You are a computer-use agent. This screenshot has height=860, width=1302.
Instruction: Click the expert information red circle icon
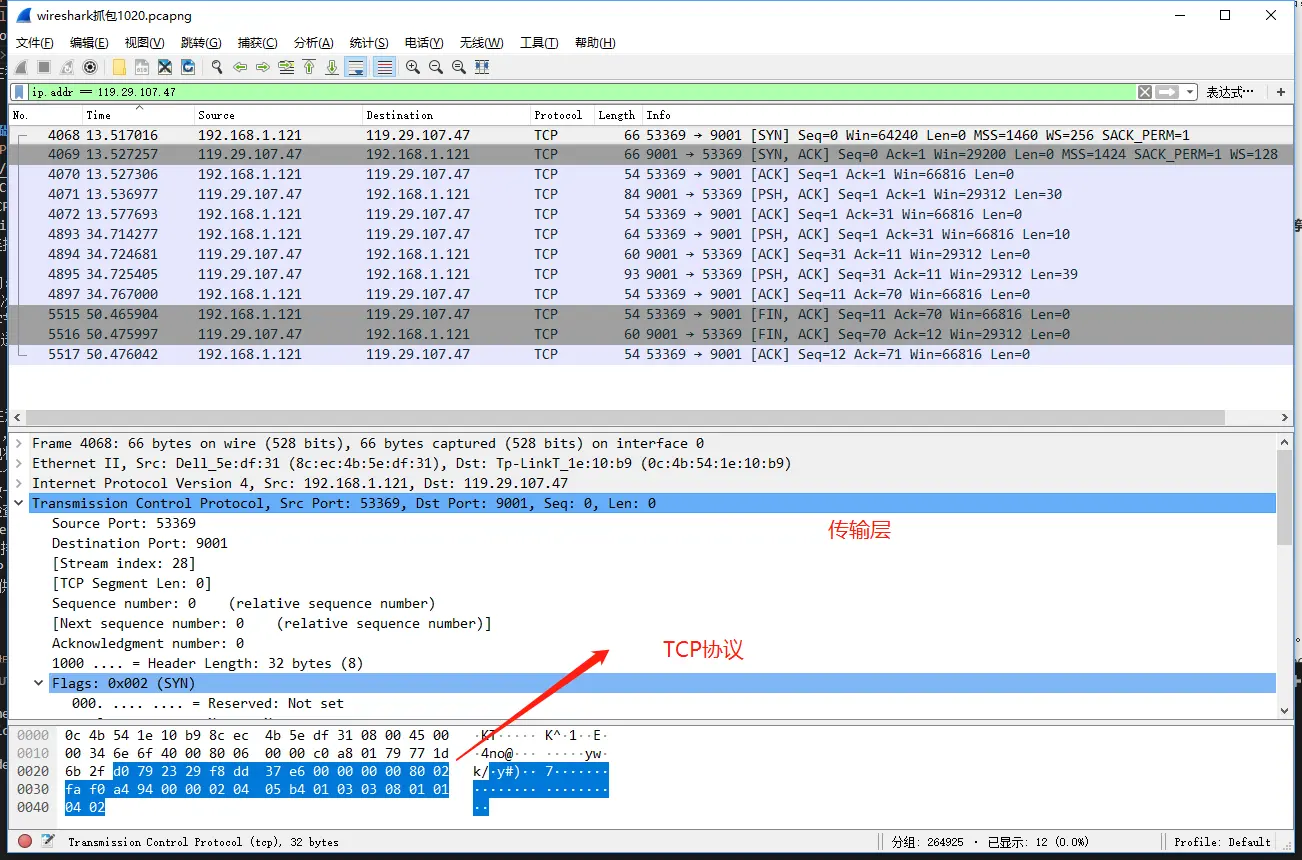click(25, 841)
